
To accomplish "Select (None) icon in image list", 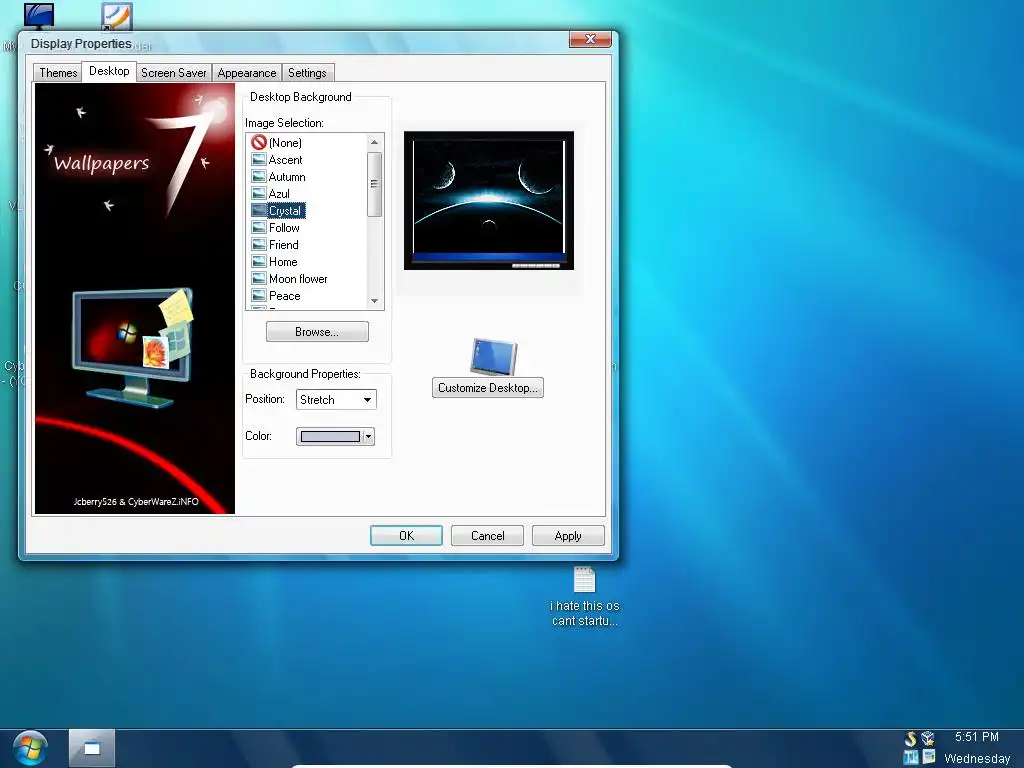I will click(259, 142).
